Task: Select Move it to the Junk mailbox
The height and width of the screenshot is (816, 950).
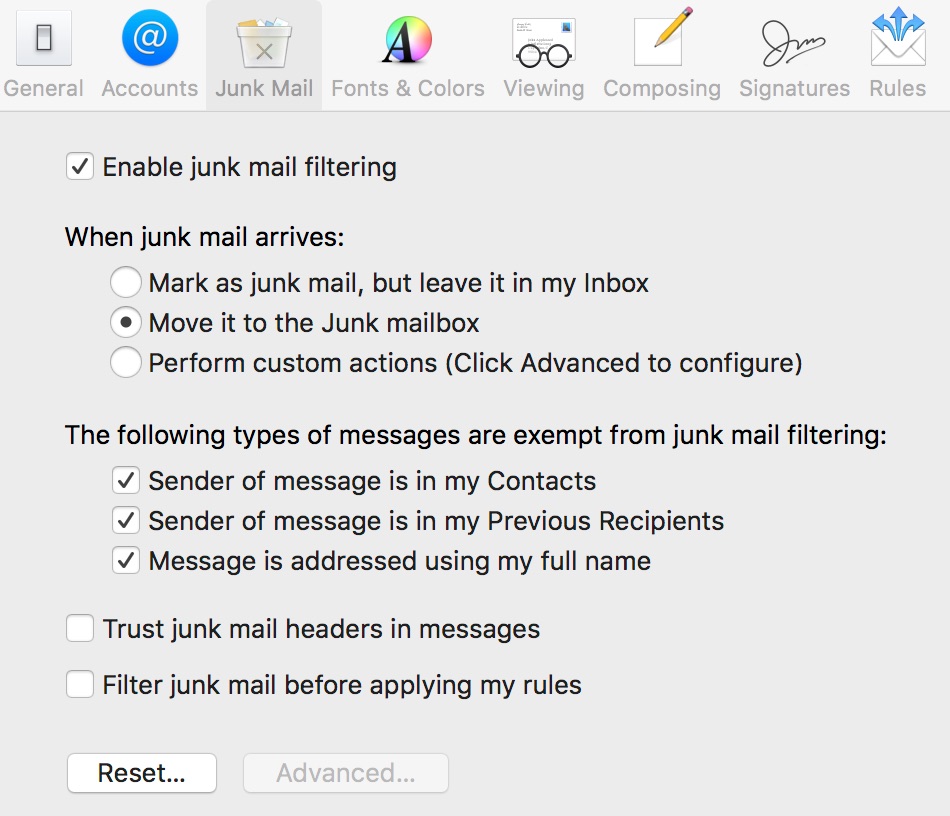Action: click(x=126, y=322)
